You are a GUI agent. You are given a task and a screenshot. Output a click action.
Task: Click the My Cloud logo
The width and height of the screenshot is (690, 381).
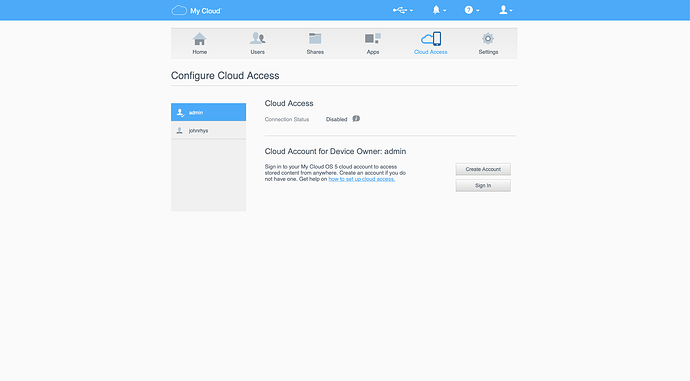coord(196,10)
